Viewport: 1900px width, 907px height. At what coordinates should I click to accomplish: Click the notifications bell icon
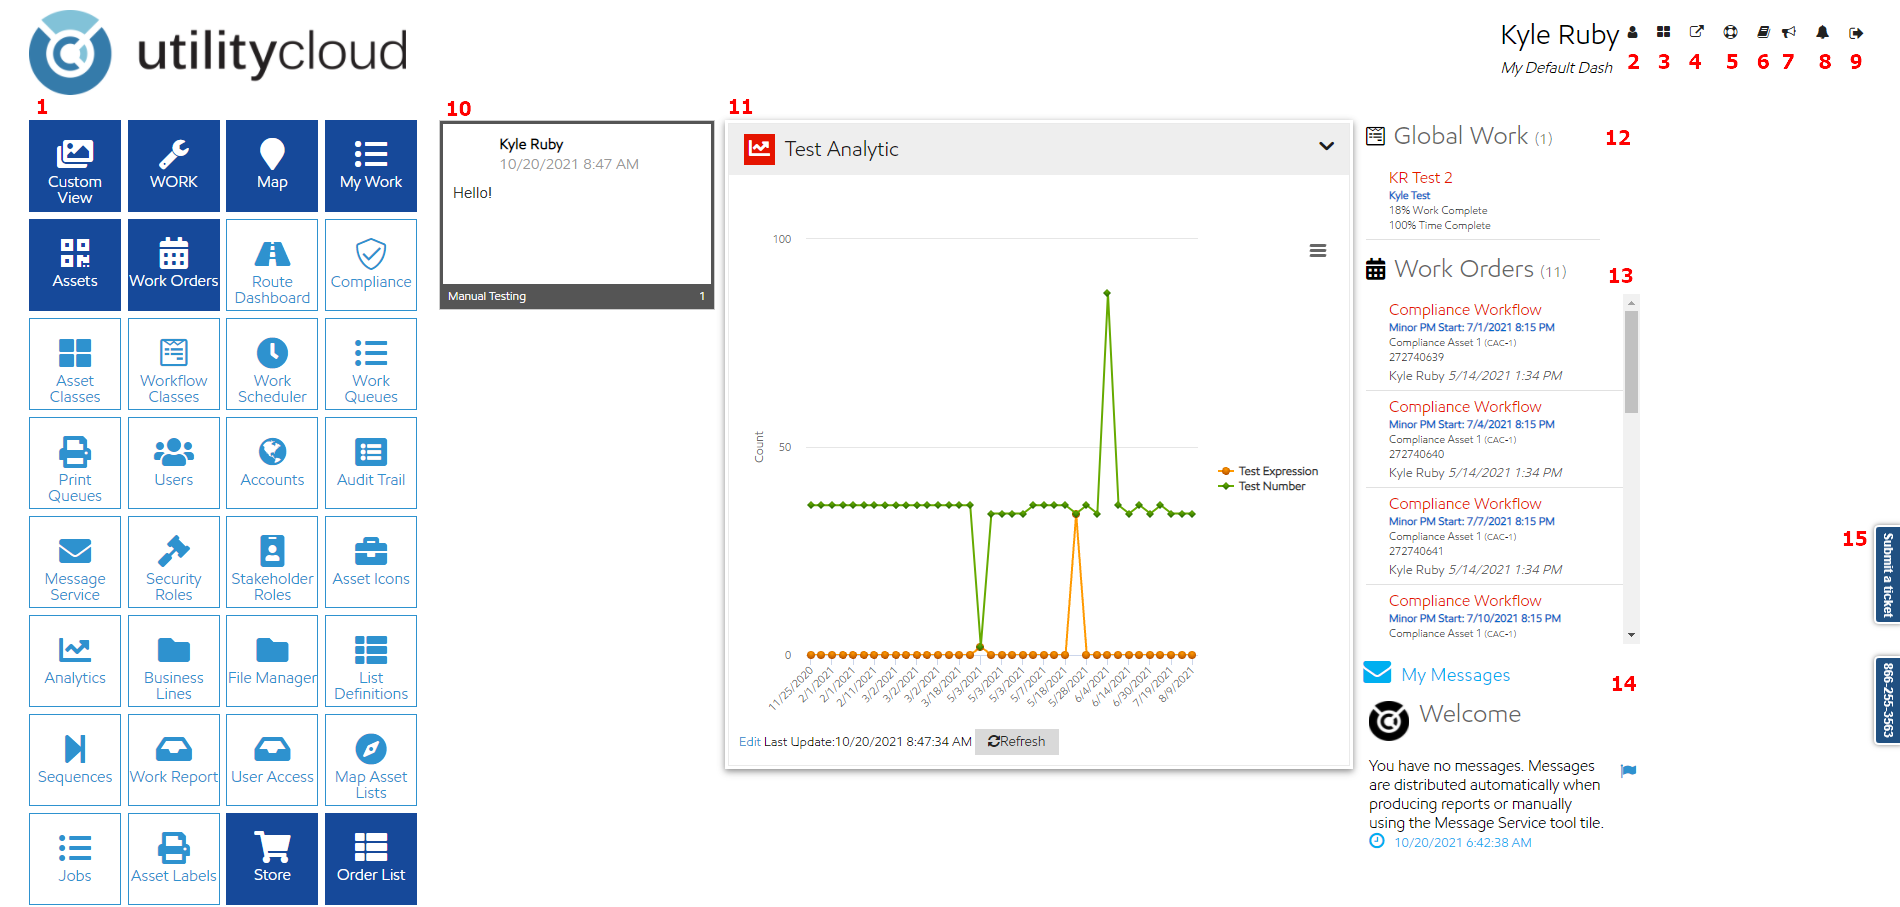[x=1822, y=32]
